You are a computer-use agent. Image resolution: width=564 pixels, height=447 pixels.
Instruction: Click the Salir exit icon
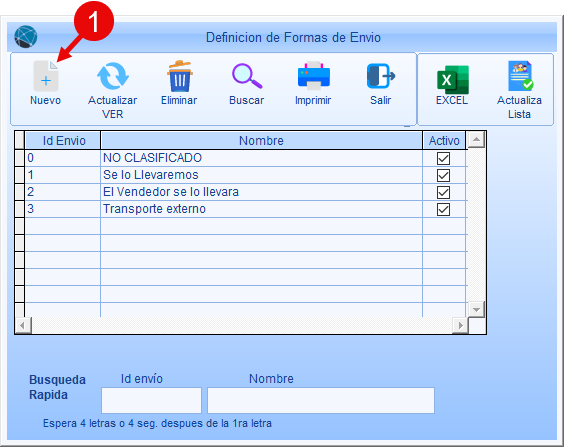coord(381,76)
